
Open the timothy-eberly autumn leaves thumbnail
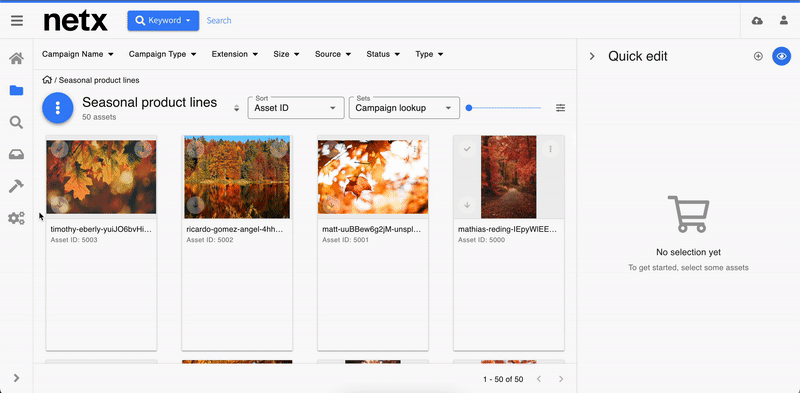pos(102,177)
